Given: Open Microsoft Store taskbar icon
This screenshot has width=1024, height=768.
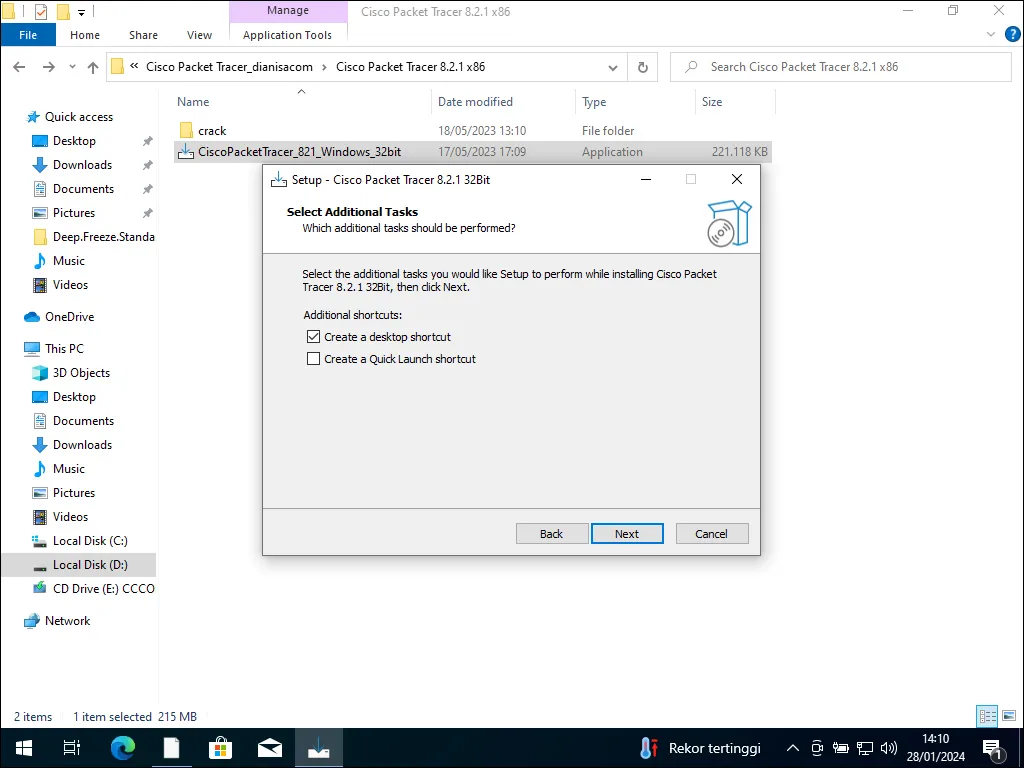Looking at the screenshot, I should coord(220,748).
